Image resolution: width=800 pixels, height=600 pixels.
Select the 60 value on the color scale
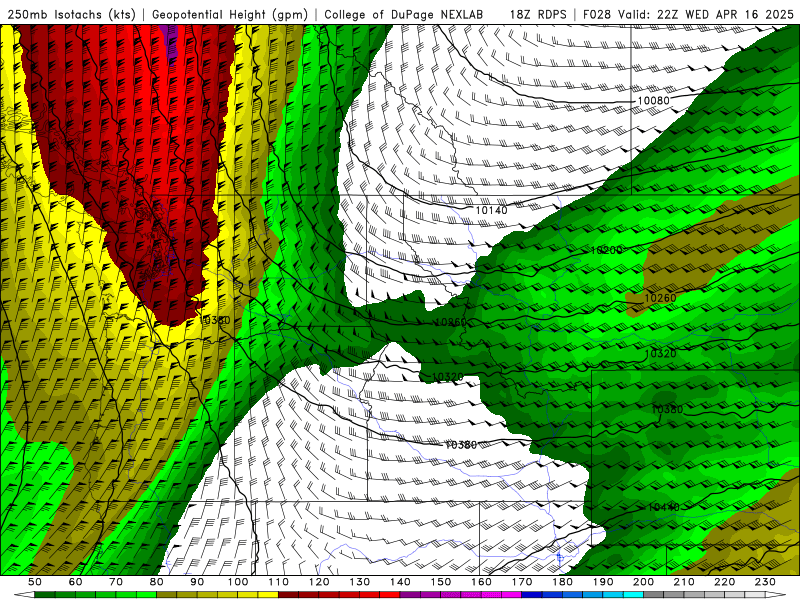[x=76, y=582]
